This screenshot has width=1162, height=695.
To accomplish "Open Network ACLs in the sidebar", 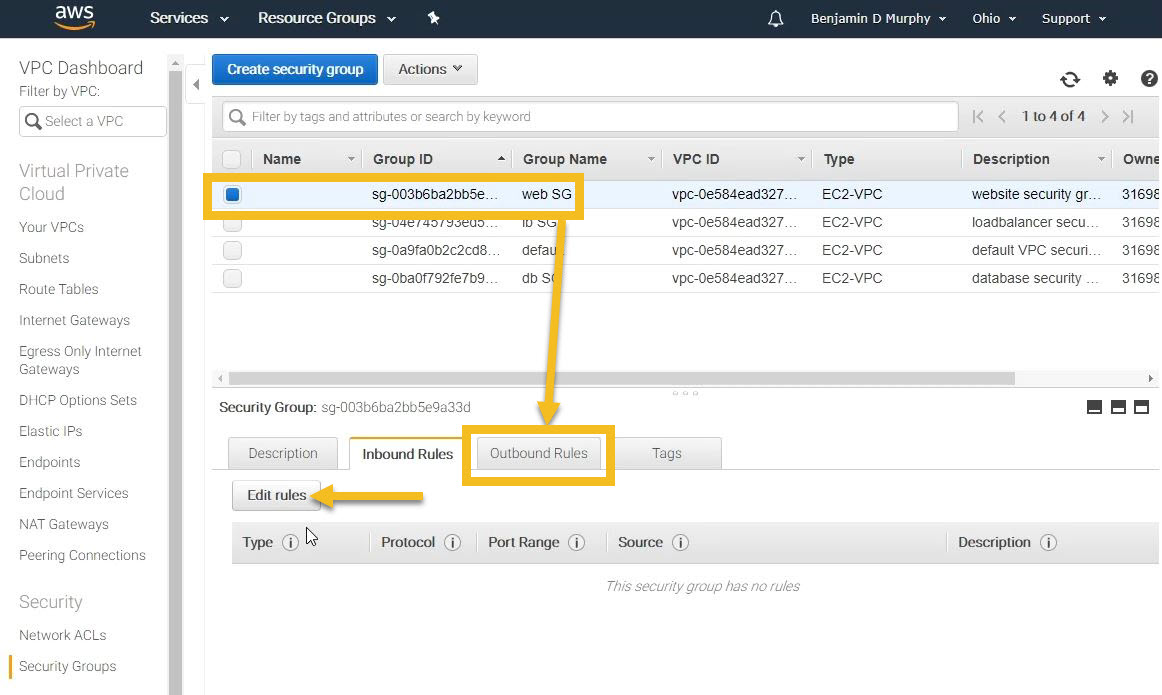I will point(62,636).
